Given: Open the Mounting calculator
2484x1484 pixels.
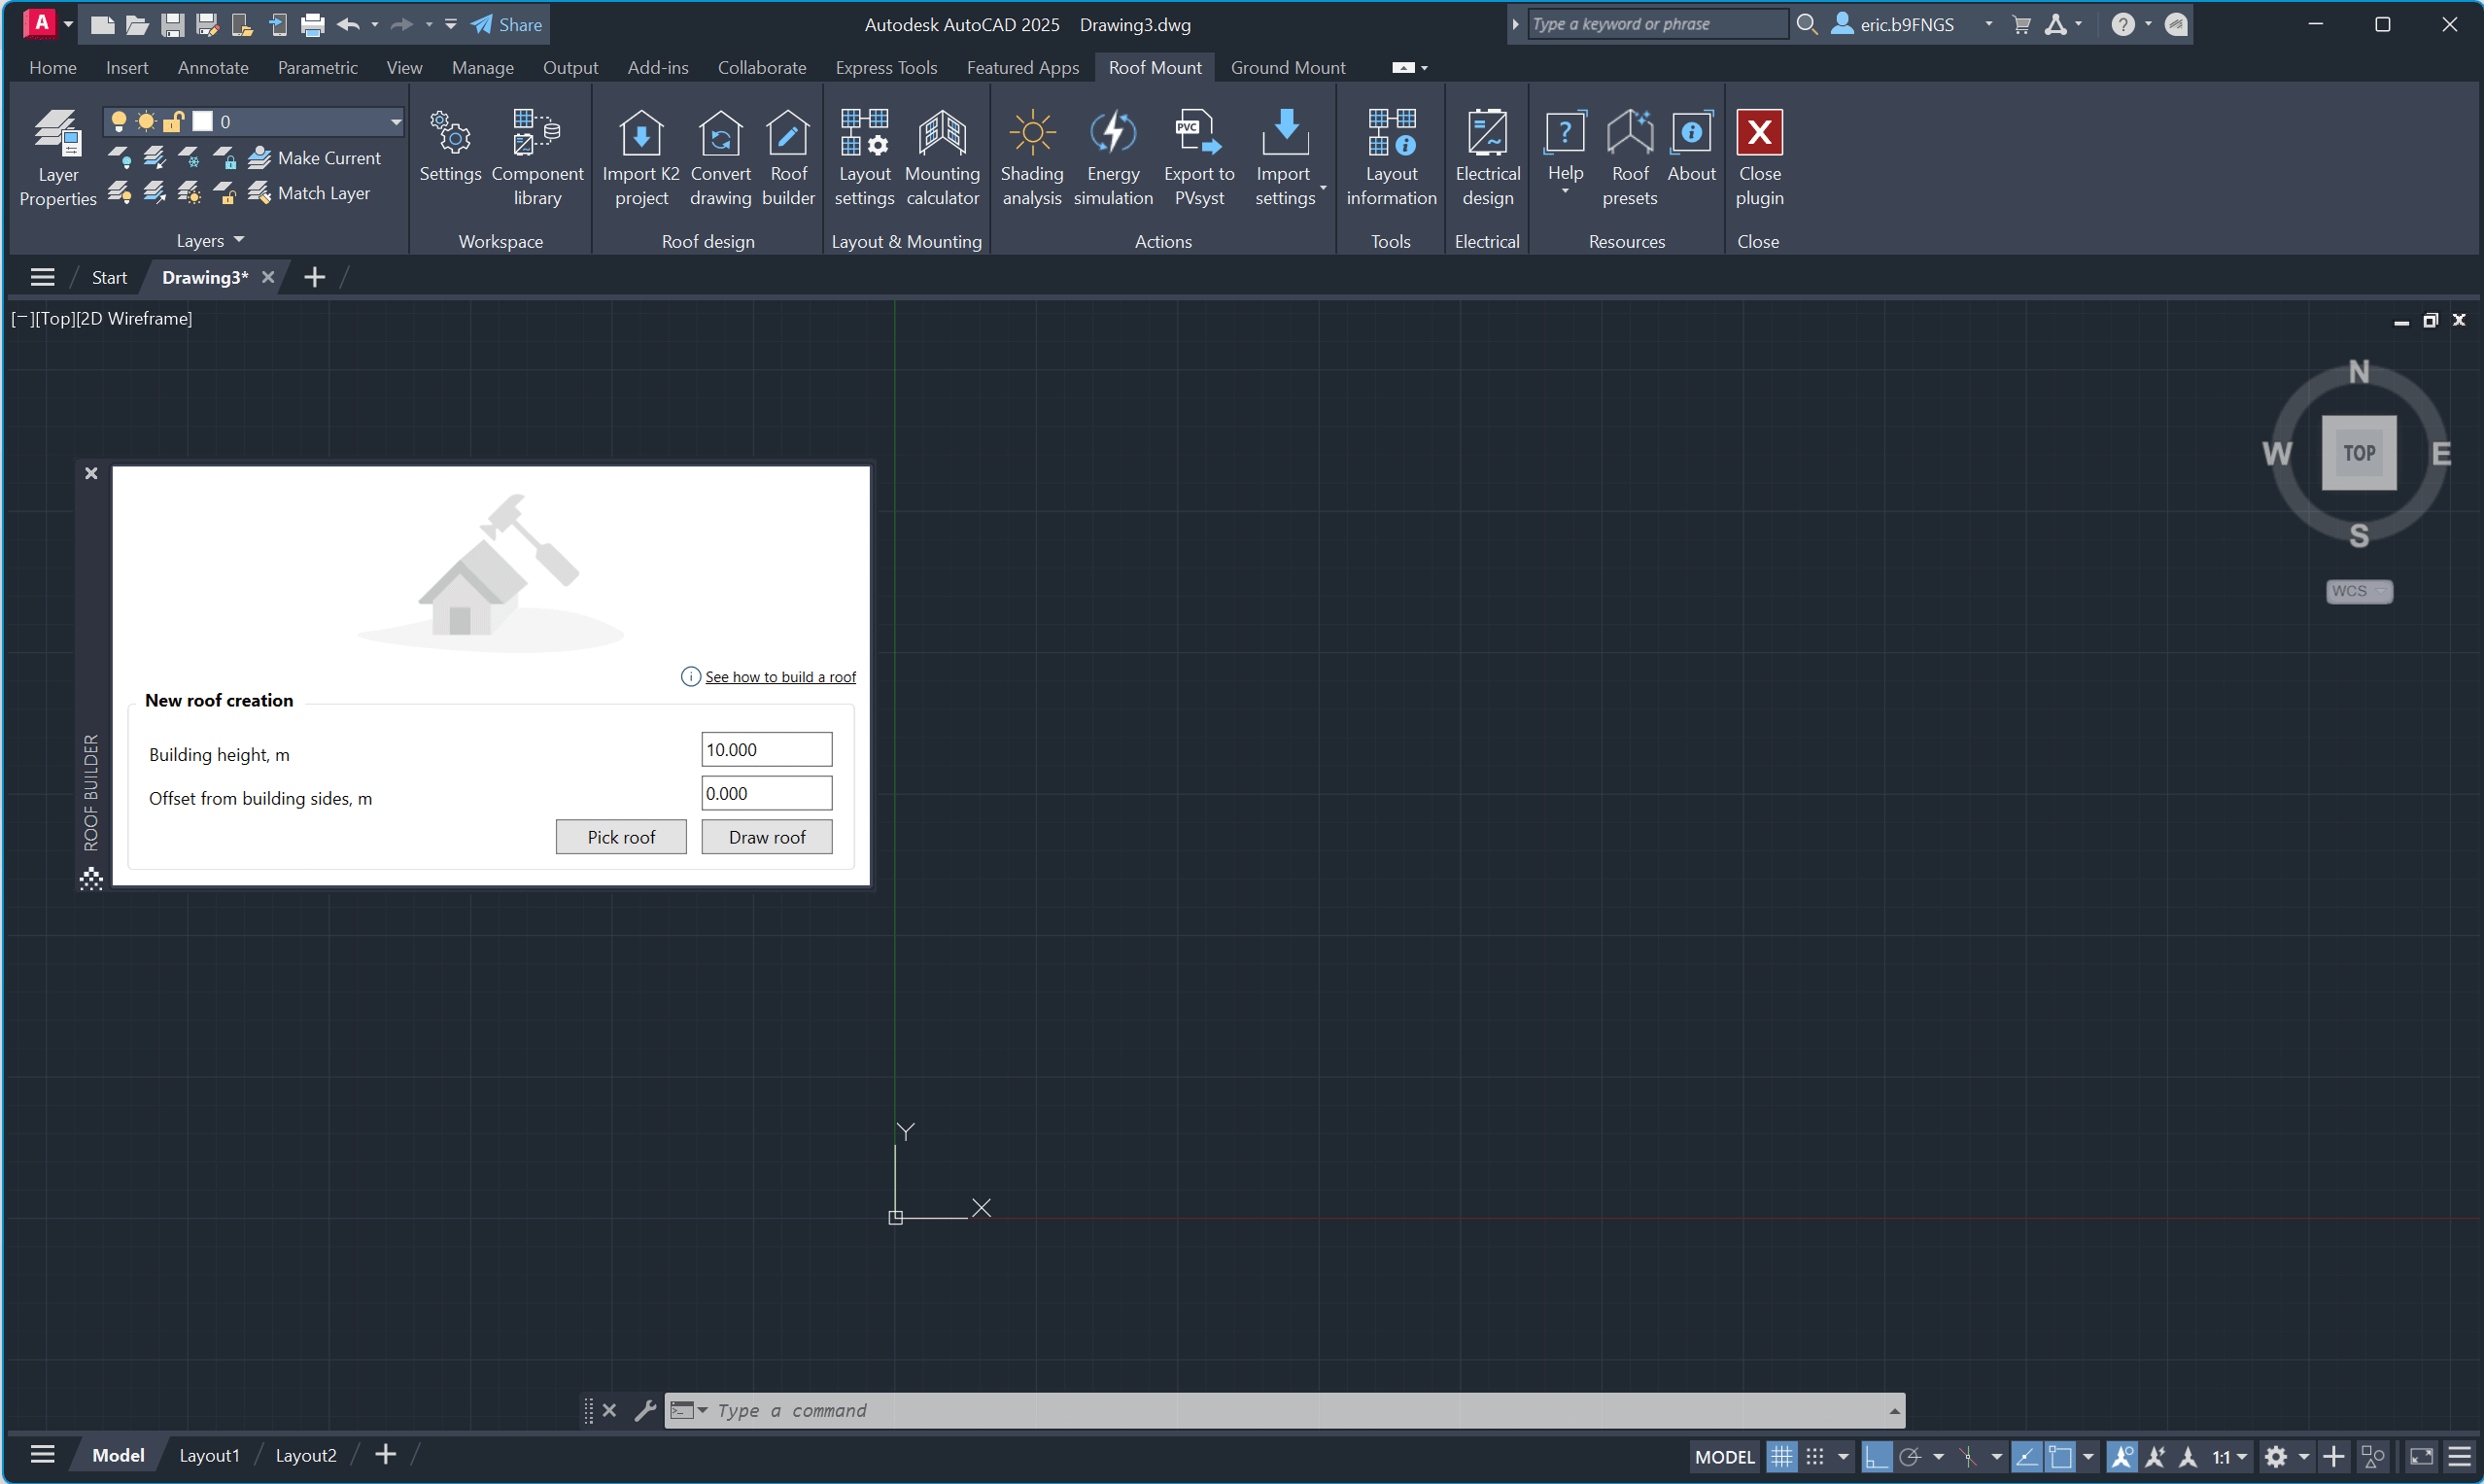Looking at the screenshot, I should (942, 158).
